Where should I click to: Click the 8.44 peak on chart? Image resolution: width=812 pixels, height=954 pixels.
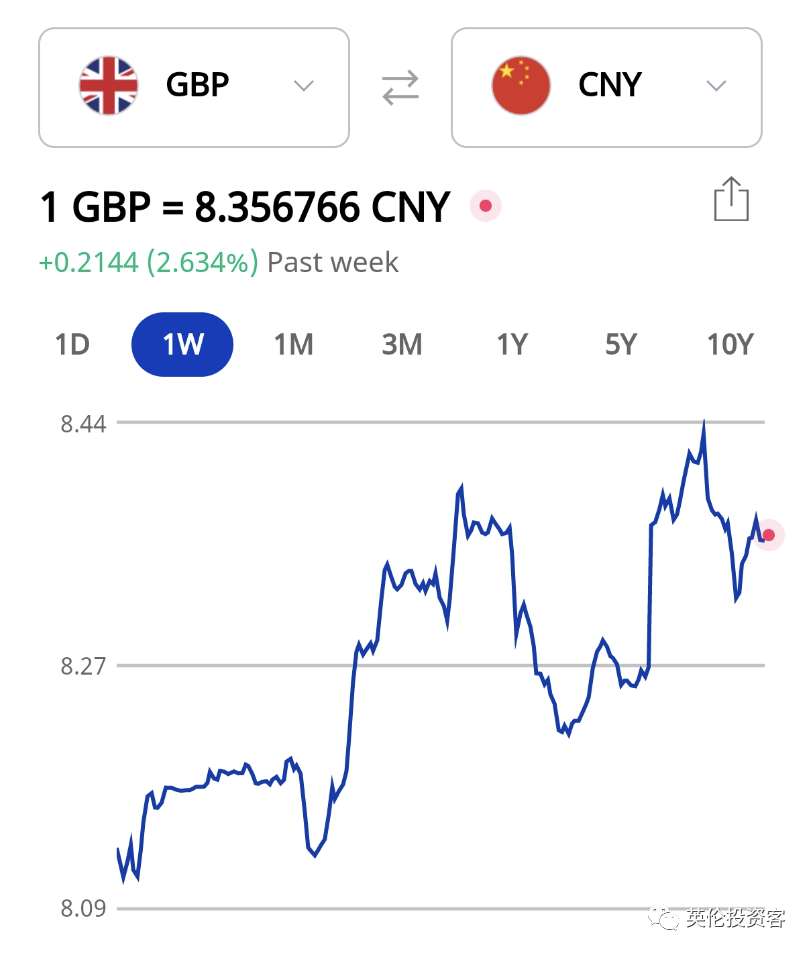(704, 423)
